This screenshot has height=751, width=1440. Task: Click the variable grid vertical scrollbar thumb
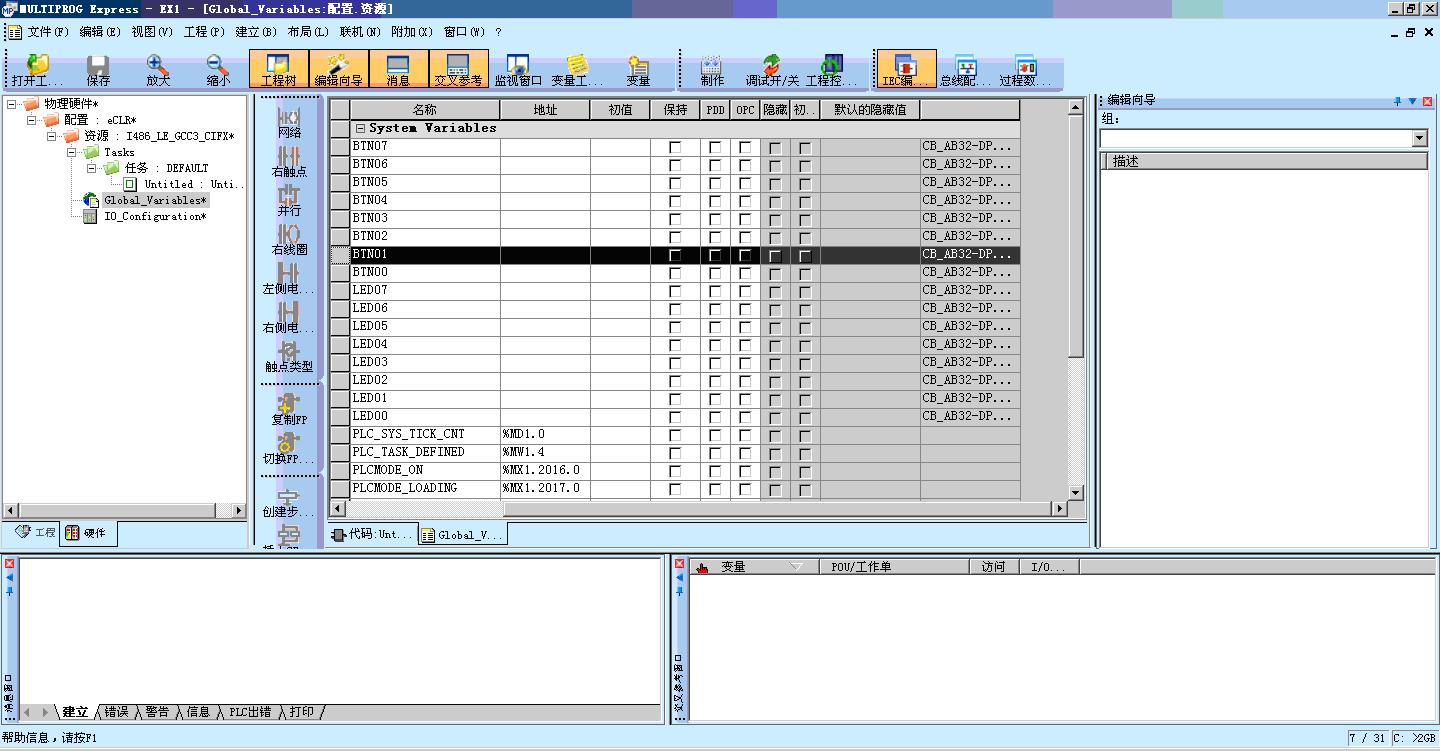click(1076, 235)
